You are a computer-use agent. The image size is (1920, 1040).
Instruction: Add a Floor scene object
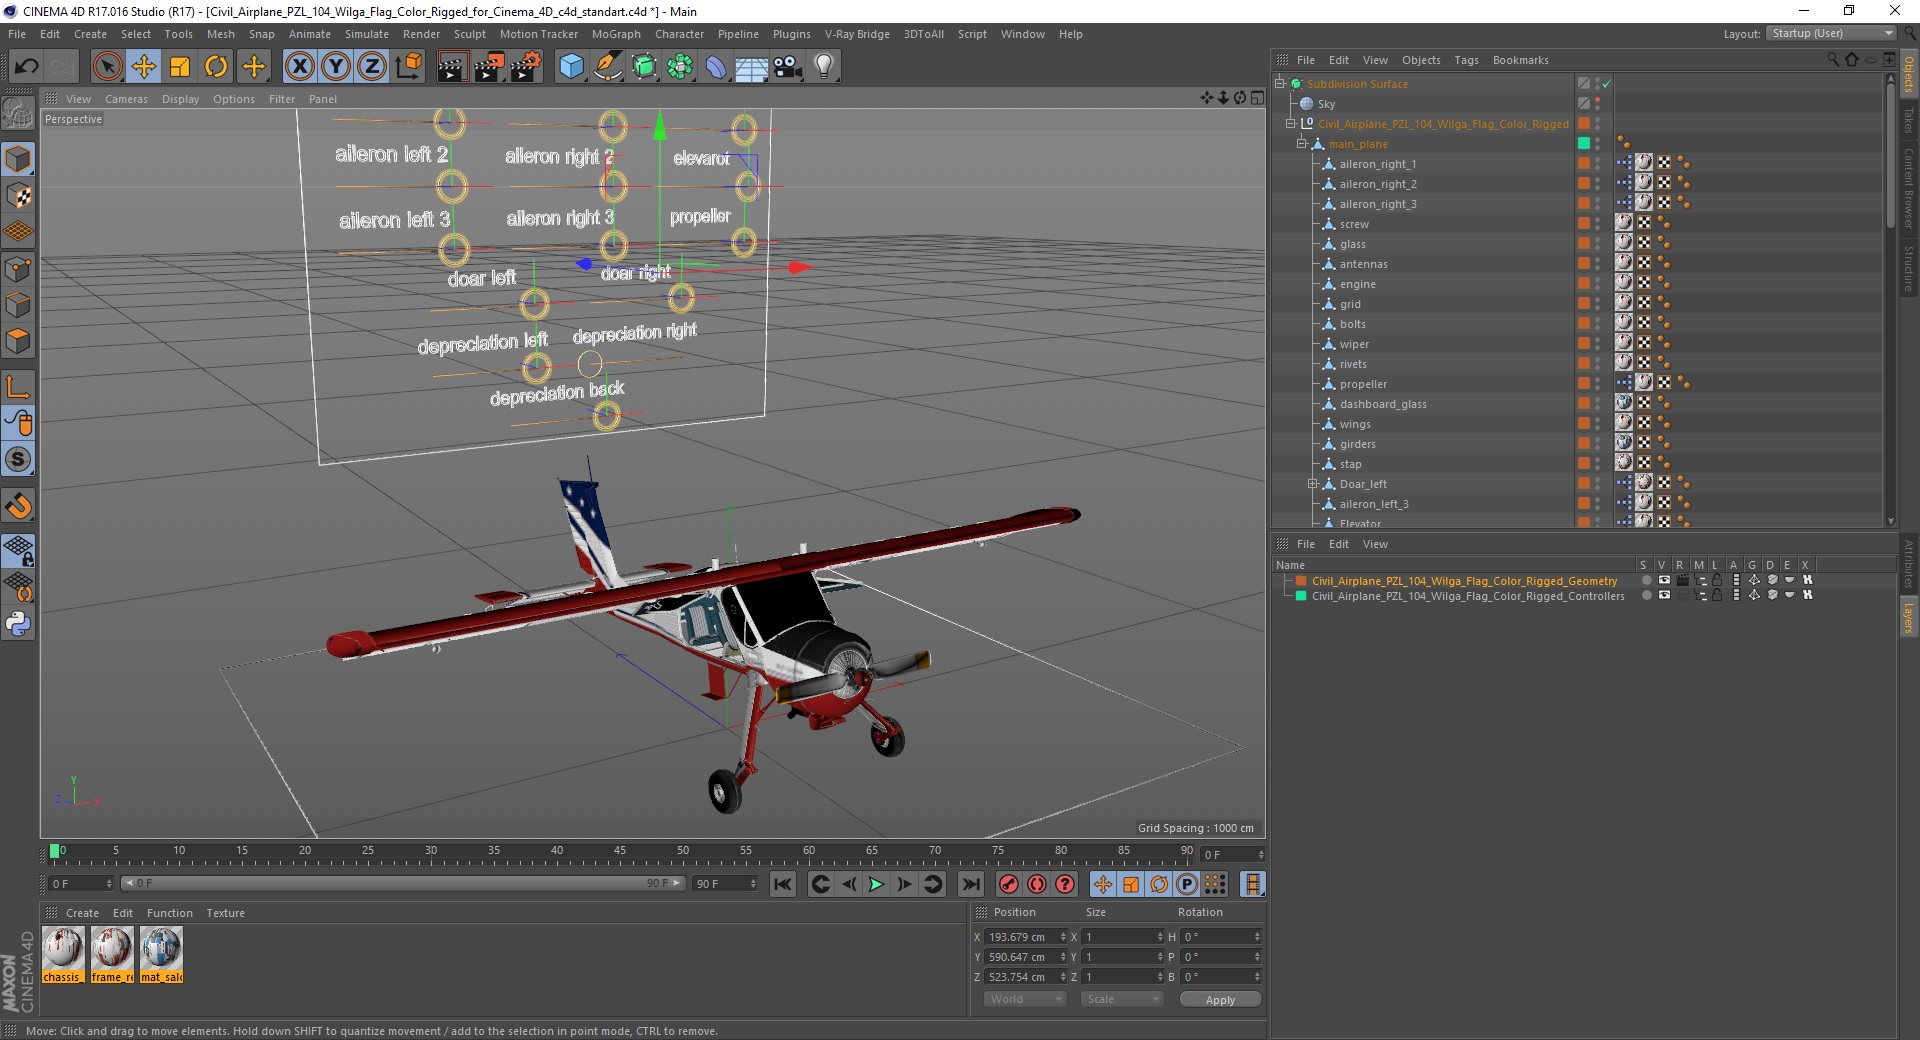pos(752,67)
